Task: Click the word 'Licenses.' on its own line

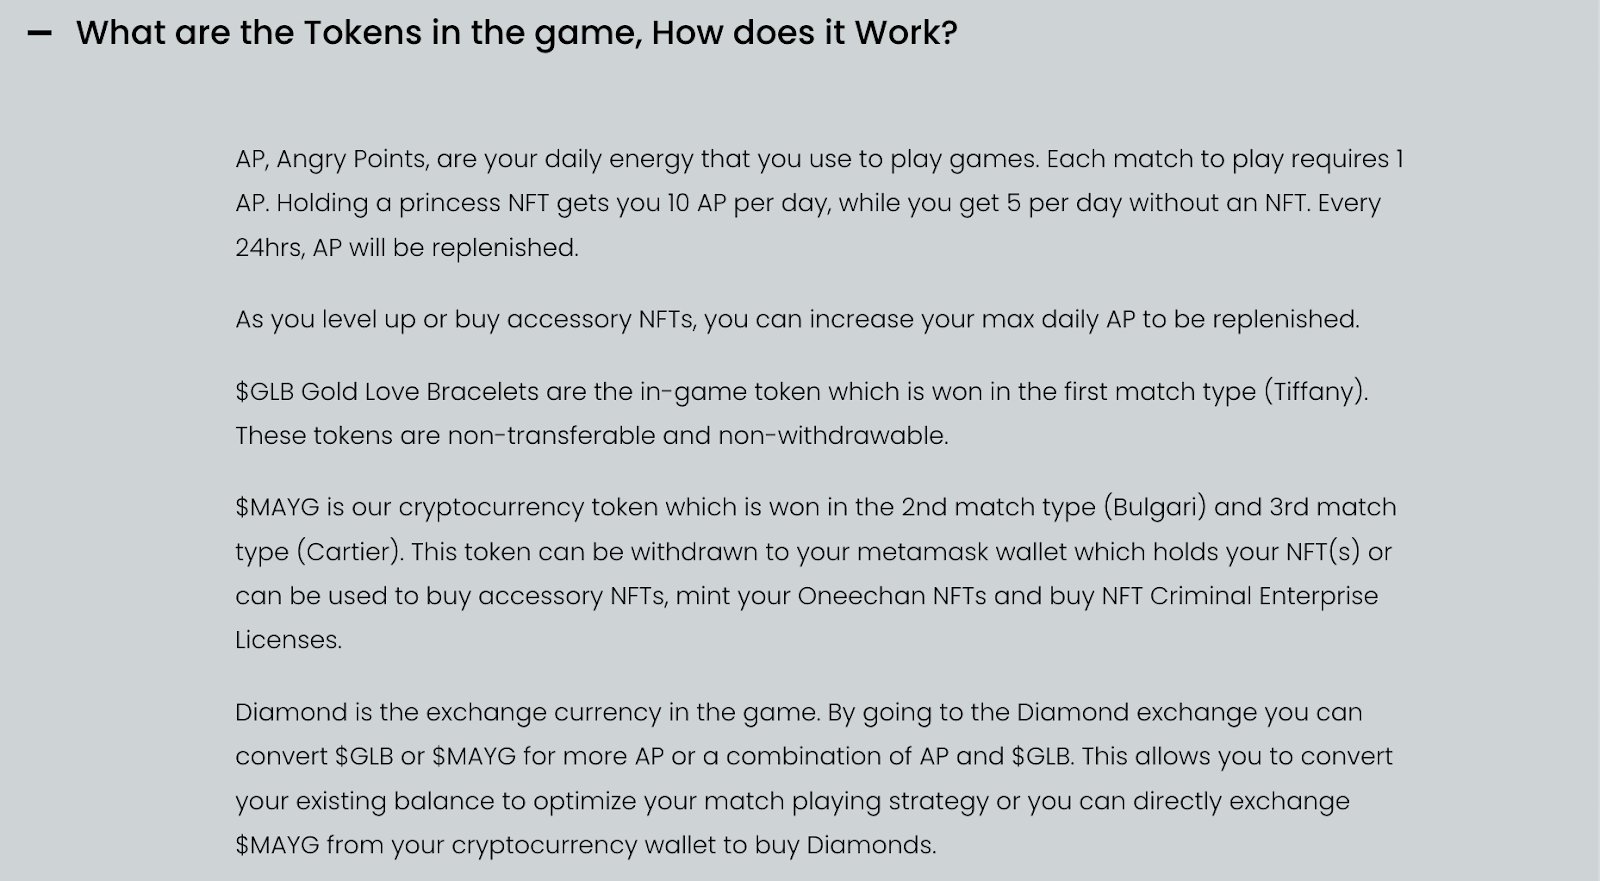Action: pos(288,640)
